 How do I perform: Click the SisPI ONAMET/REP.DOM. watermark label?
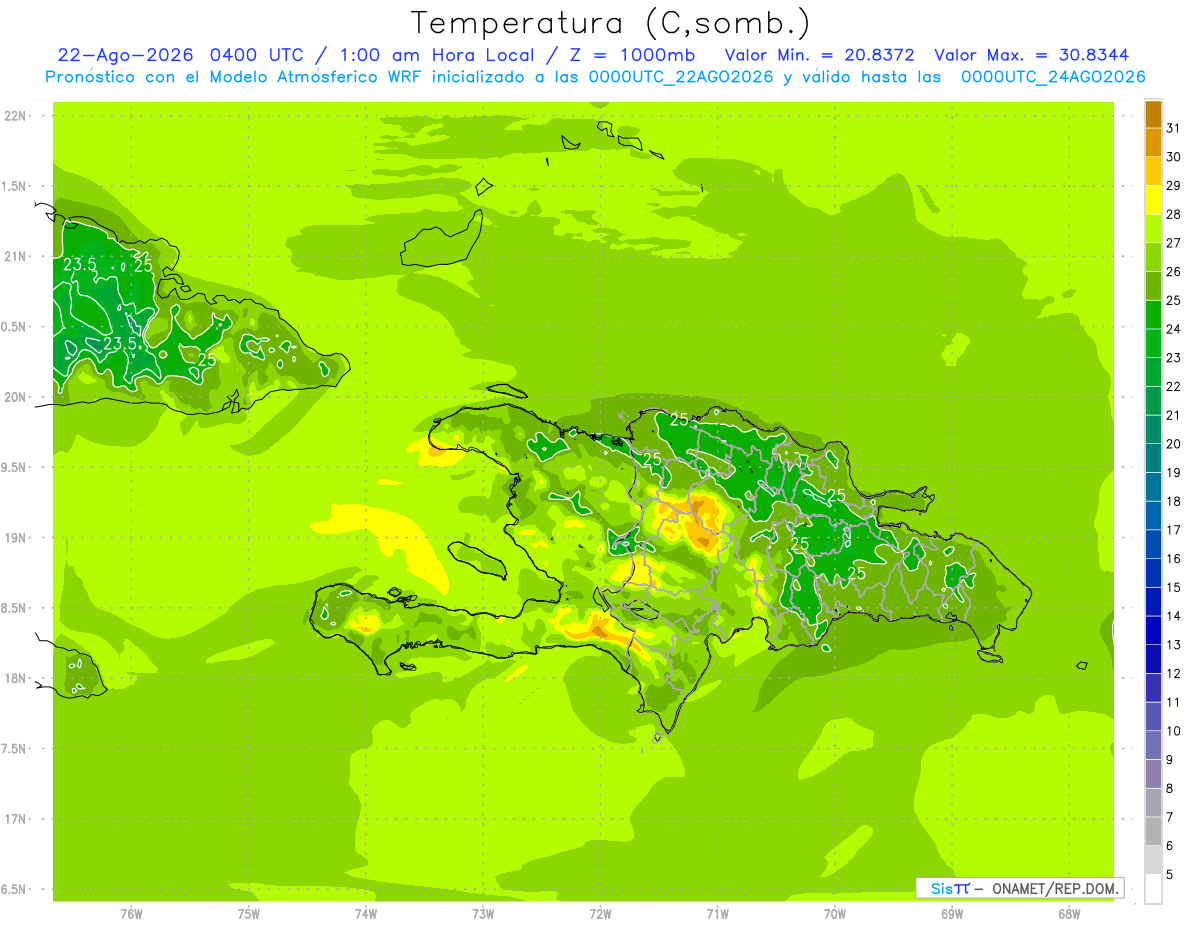[1020, 888]
